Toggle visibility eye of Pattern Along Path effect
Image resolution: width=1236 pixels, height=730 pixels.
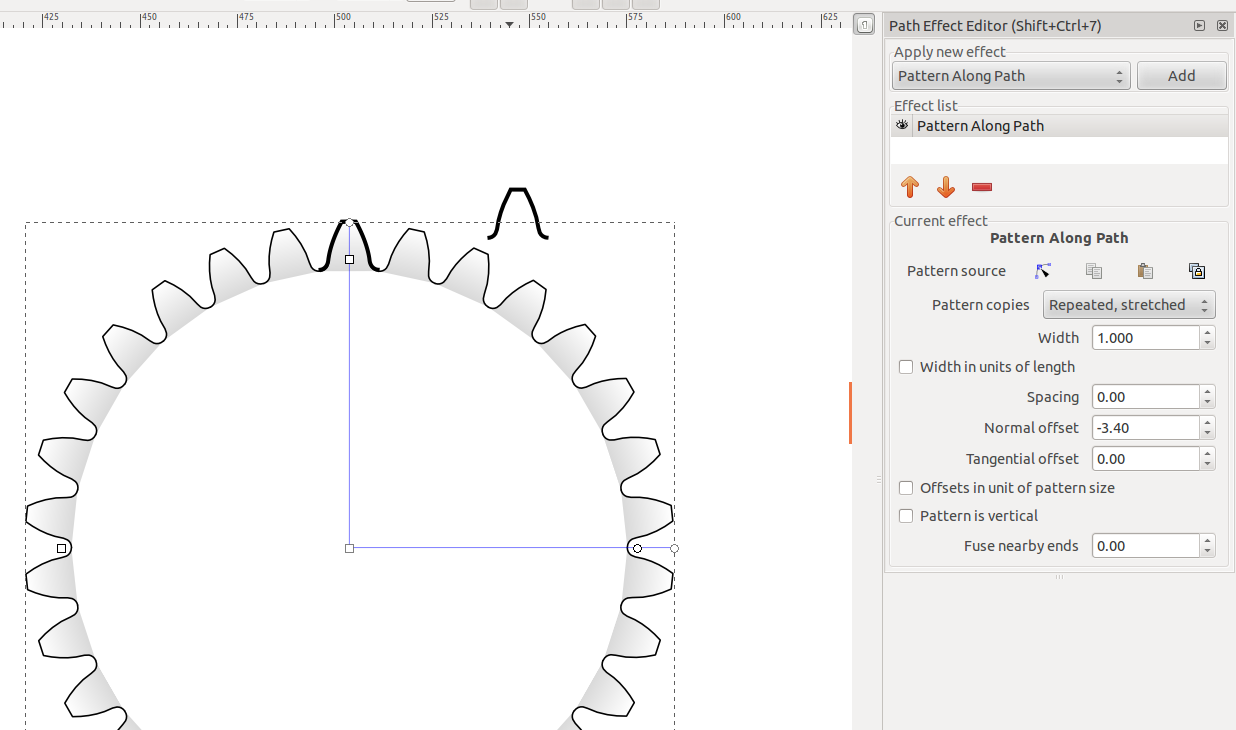pyautogui.click(x=901, y=125)
